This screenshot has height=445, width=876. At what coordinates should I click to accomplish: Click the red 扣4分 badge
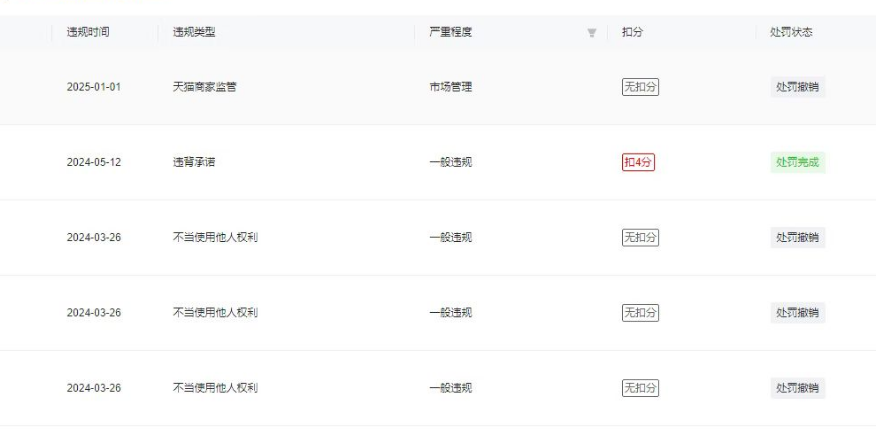(x=639, y=162)
